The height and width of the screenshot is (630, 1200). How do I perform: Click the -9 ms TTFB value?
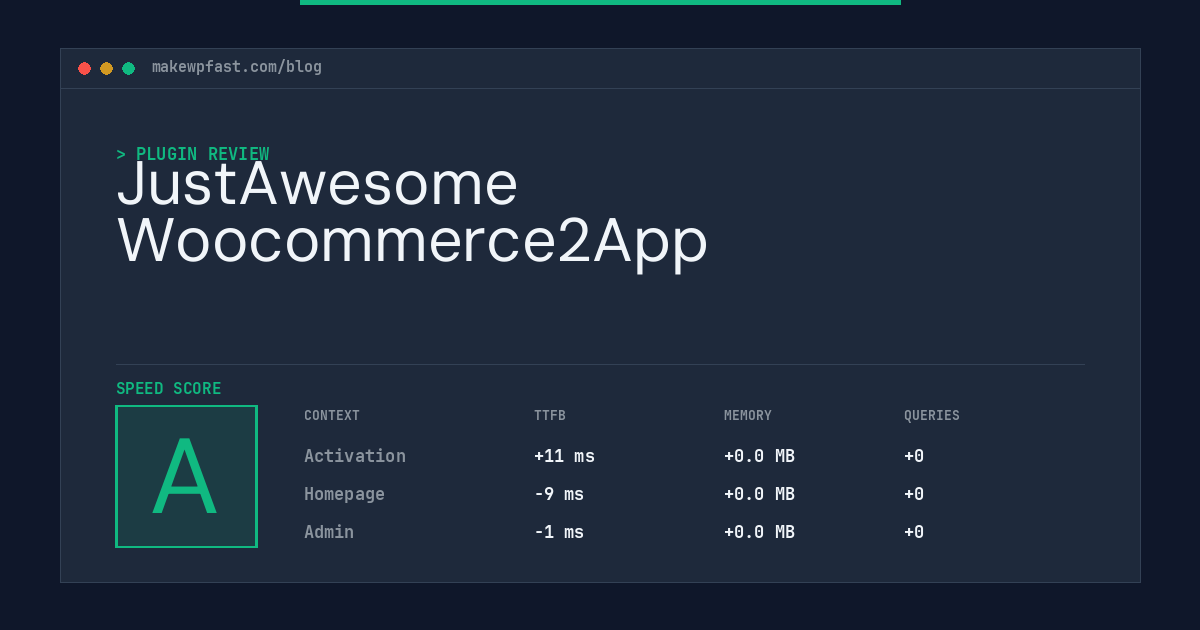click(x=559, y=494)
